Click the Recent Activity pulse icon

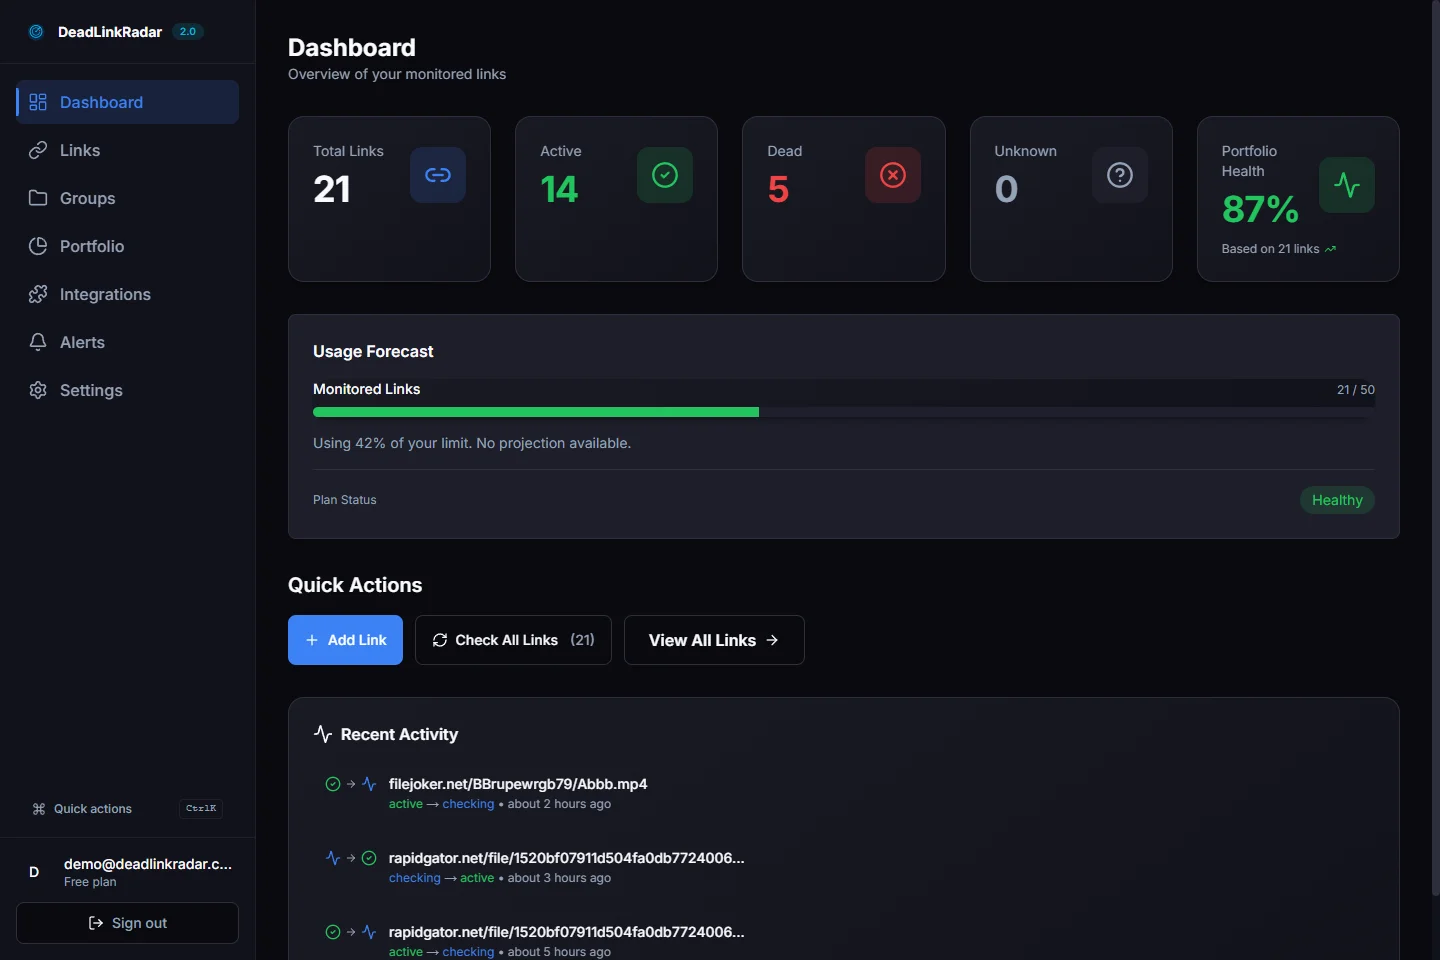323,734
